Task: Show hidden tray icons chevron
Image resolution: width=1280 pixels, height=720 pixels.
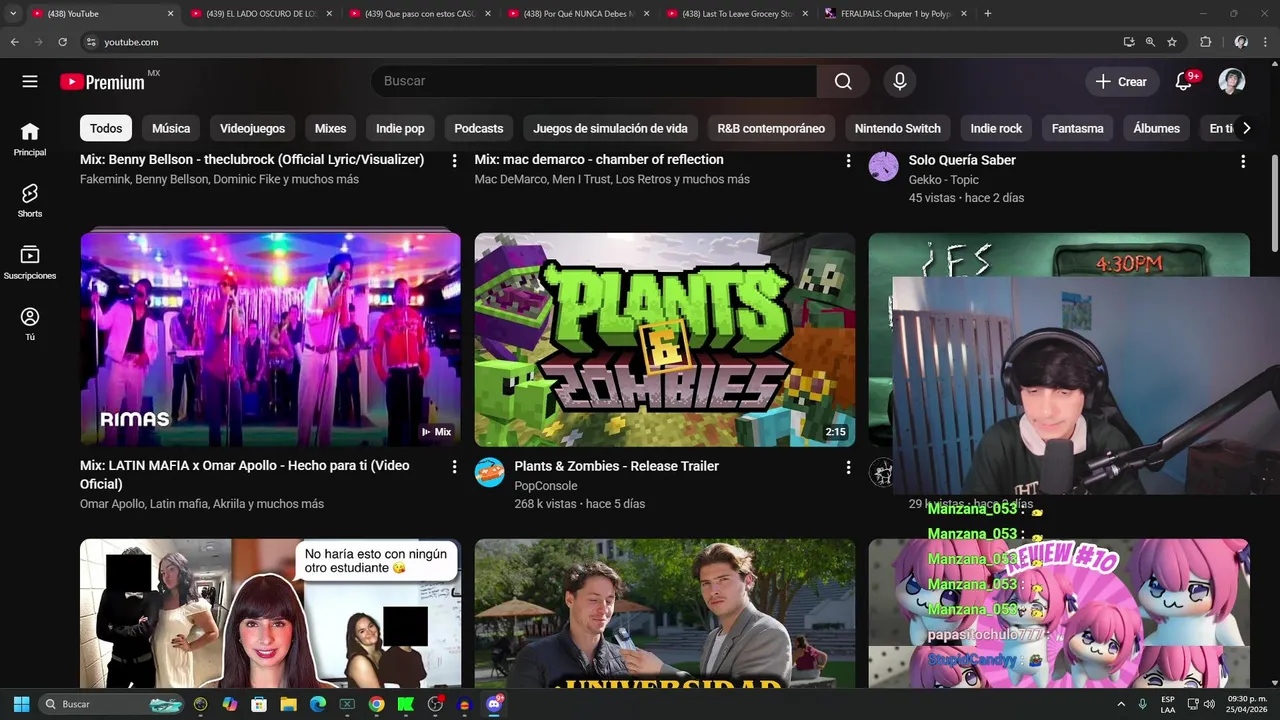Action: pyautogui.click(x=1120, y=704)
